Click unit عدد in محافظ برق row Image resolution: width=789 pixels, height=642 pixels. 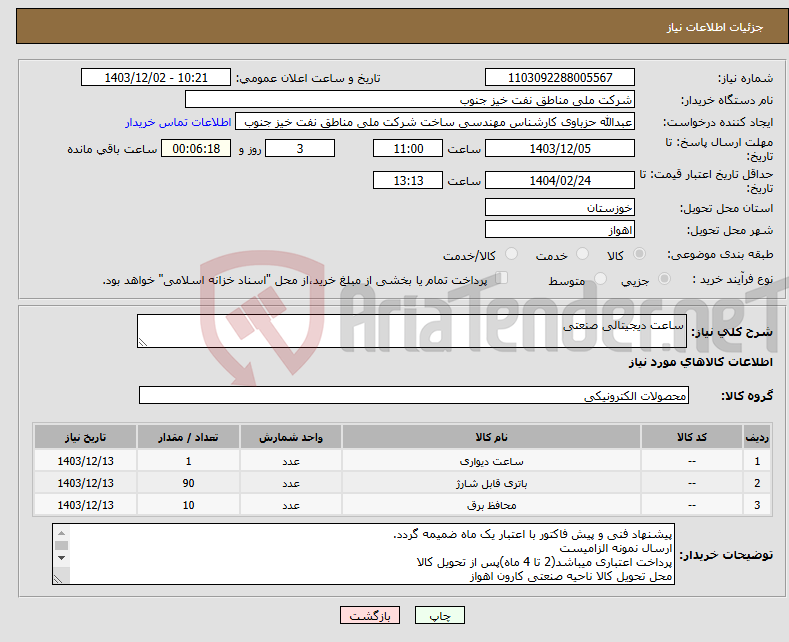click(291, 505)
